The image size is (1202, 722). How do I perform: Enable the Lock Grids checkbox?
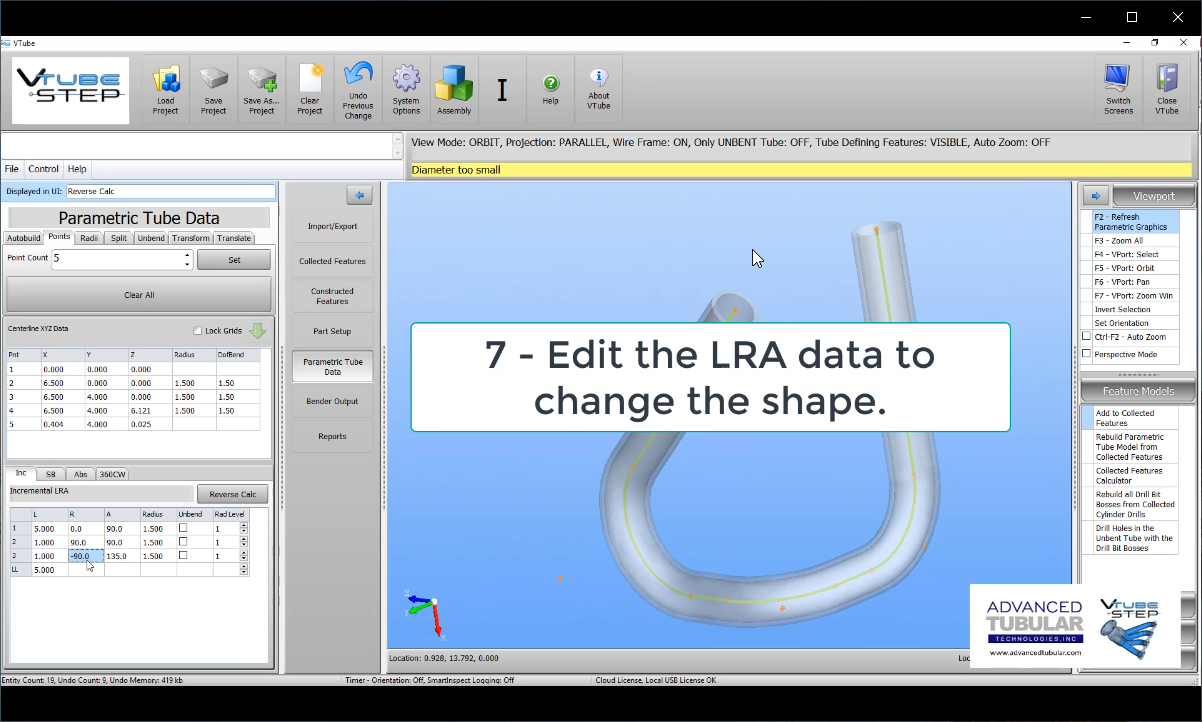coord(198,331)
